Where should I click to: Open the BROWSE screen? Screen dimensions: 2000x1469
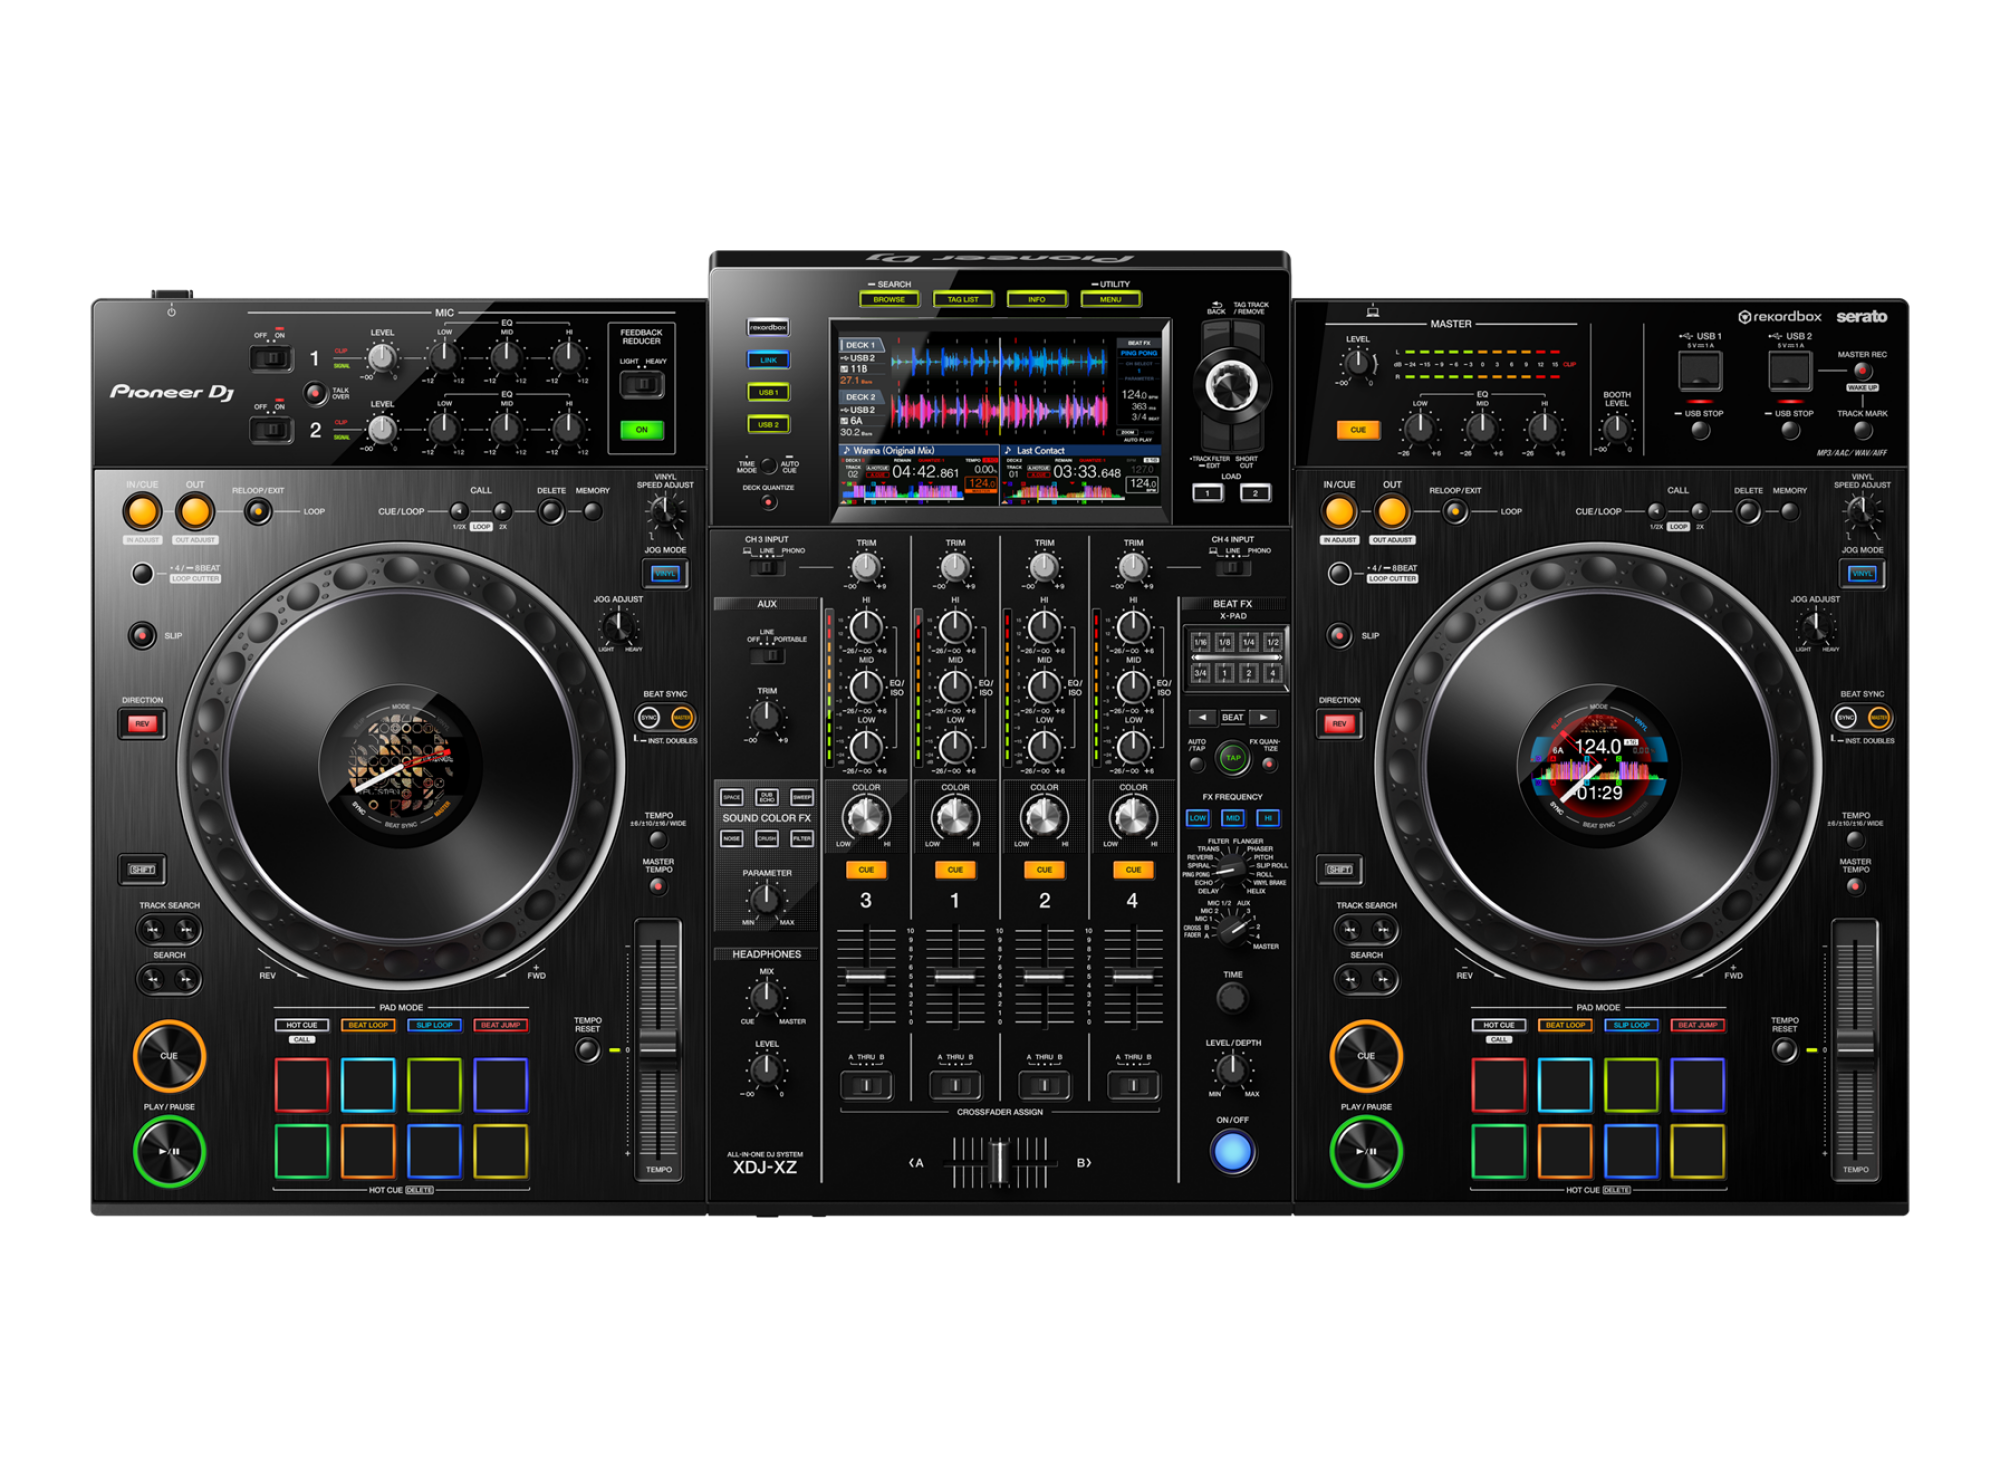pos(890,299)
